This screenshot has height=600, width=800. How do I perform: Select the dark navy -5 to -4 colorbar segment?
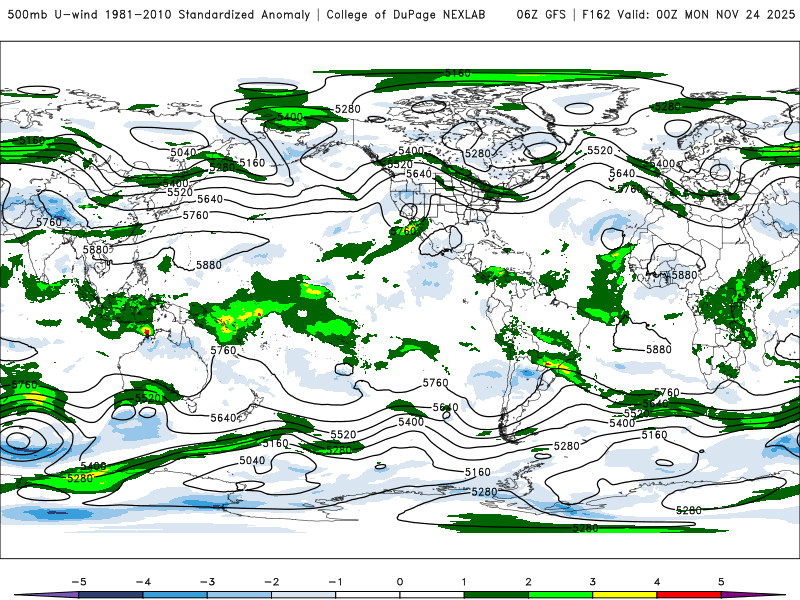pos(111,595)
